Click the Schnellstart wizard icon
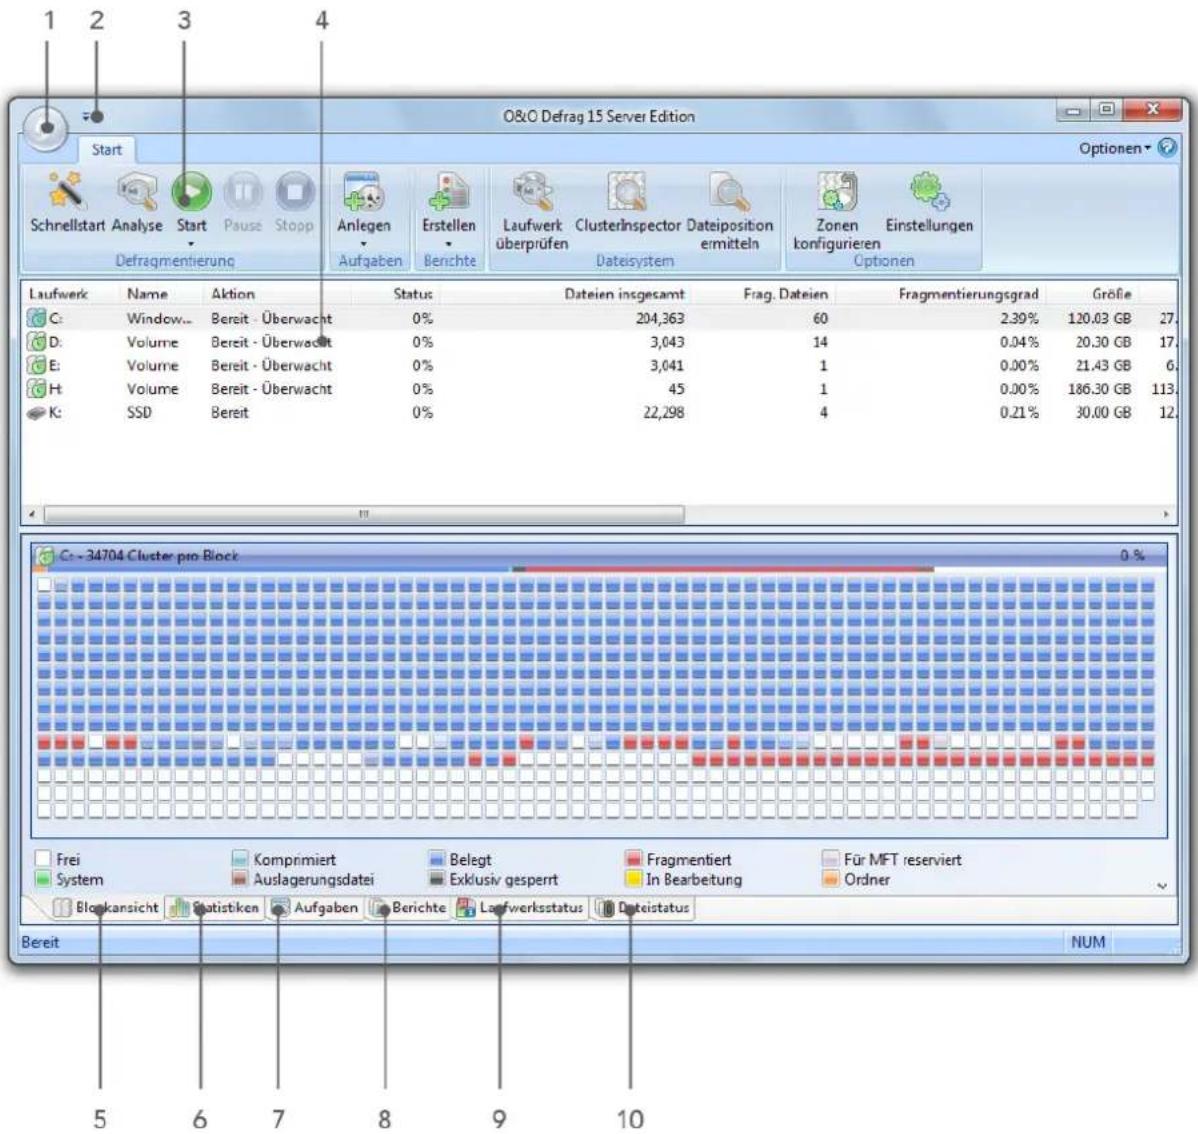Viewport: 1198px width, 1134px height. pos(67,191)
